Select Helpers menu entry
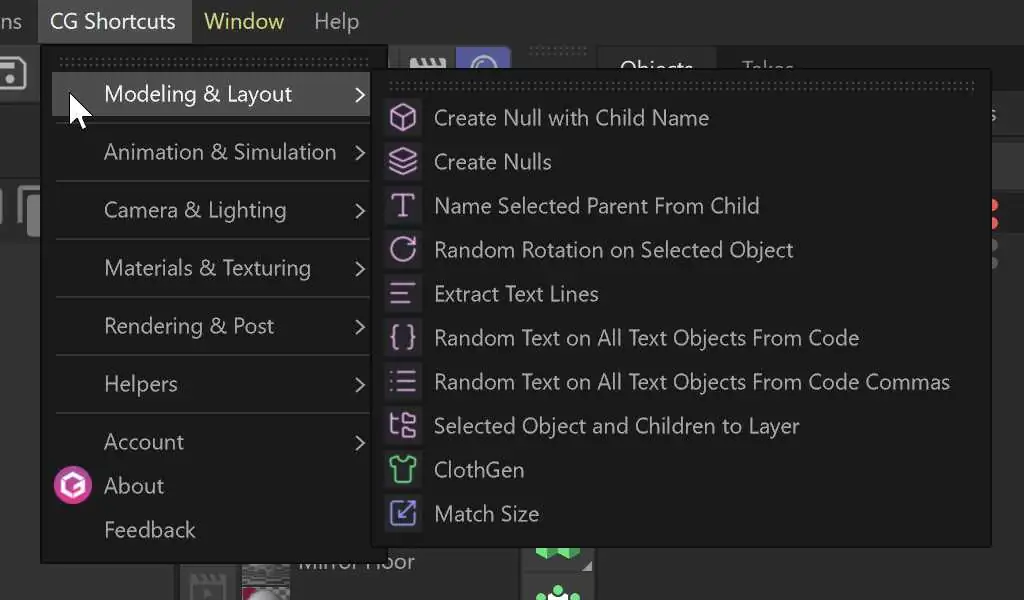Image resolution: width=1024 pixels, height=600 pixels. tap(211, 384)
